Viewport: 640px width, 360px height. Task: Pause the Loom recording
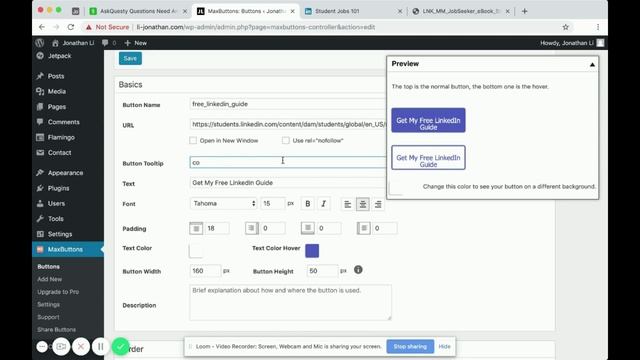(x=100, y=347)
